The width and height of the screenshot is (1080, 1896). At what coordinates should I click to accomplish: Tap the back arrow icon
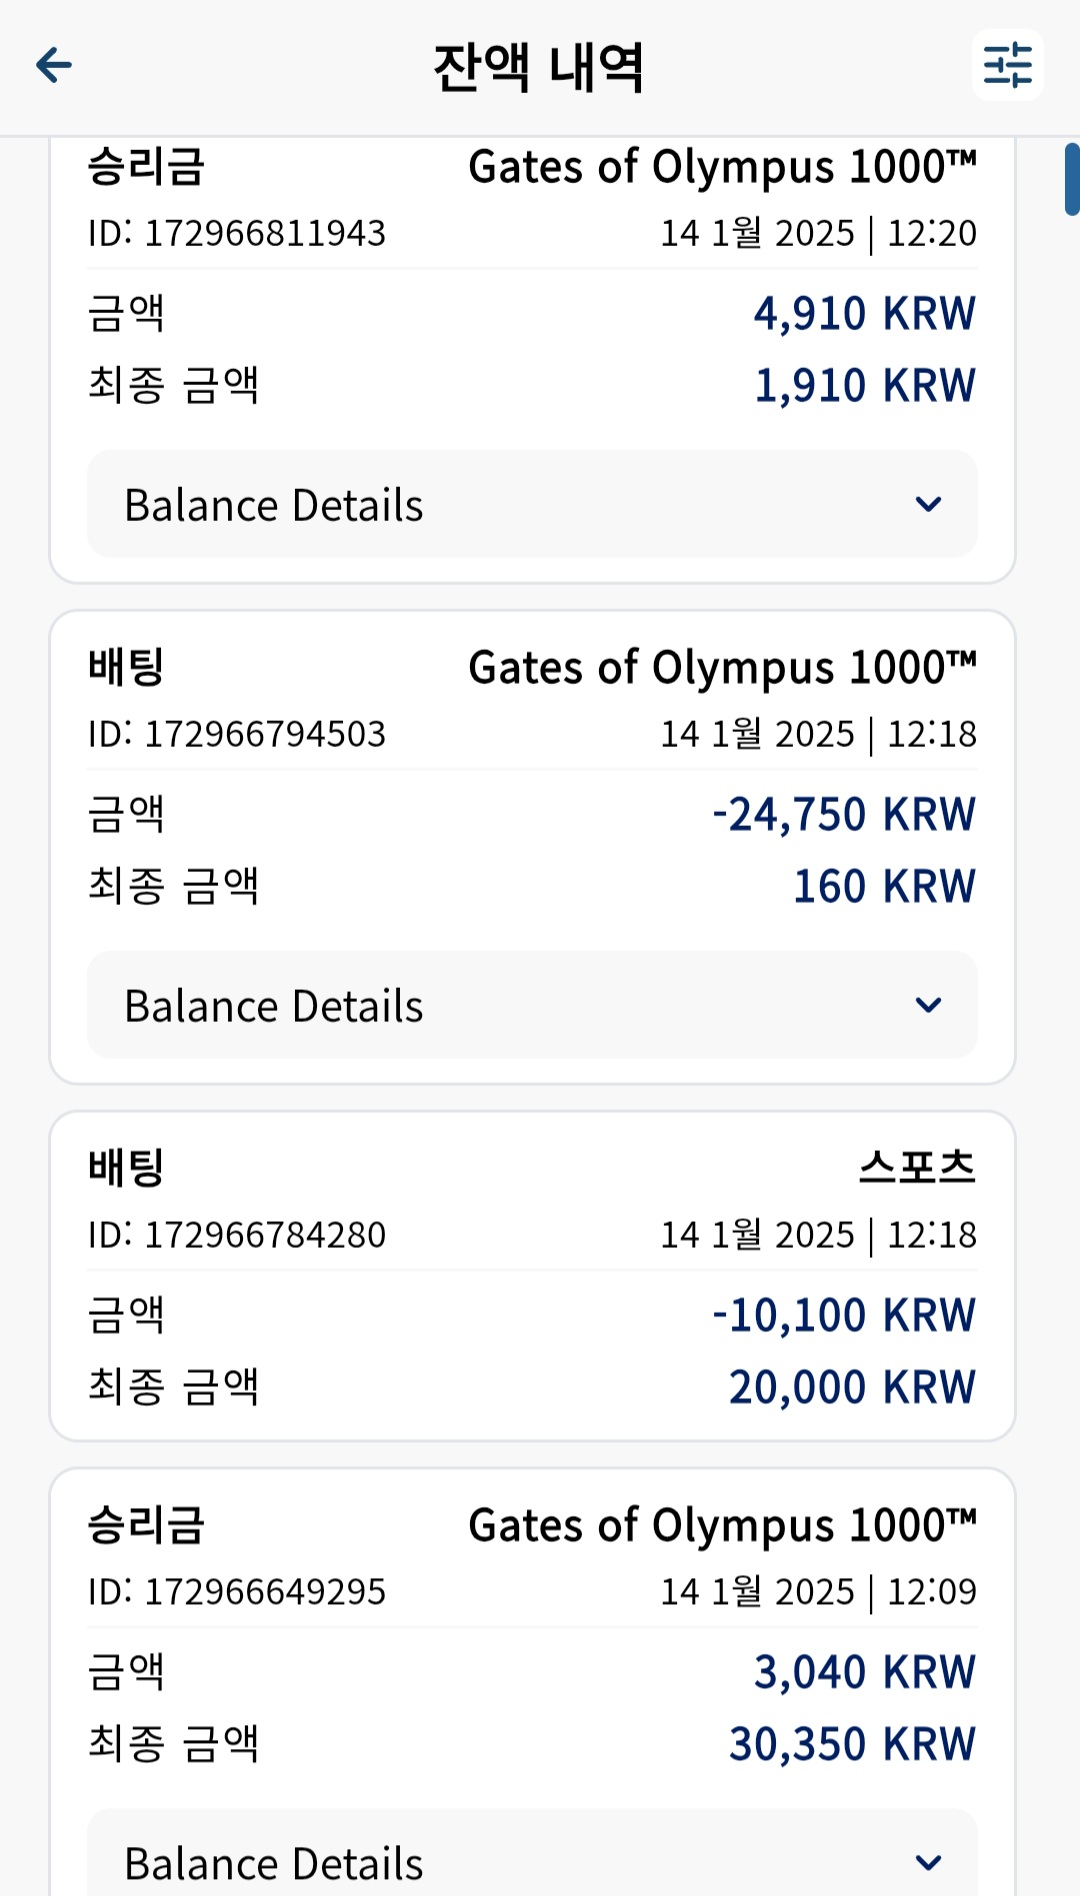tap(54, 66)
